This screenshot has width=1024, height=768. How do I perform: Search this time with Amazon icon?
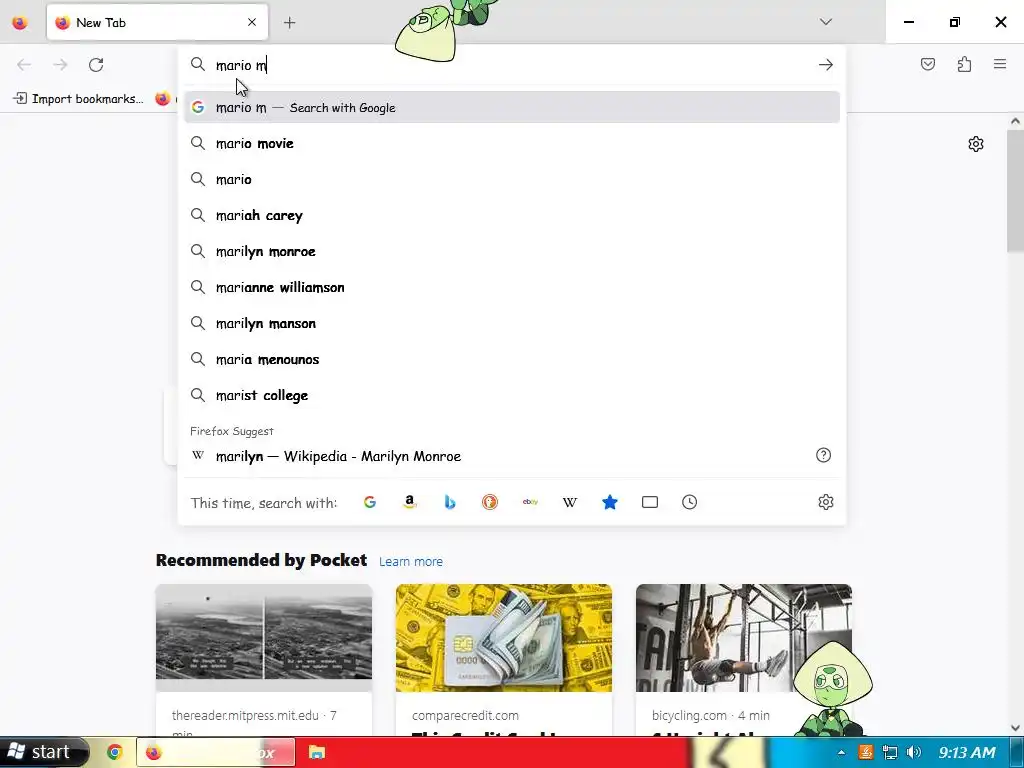click(x=409, y=502)
